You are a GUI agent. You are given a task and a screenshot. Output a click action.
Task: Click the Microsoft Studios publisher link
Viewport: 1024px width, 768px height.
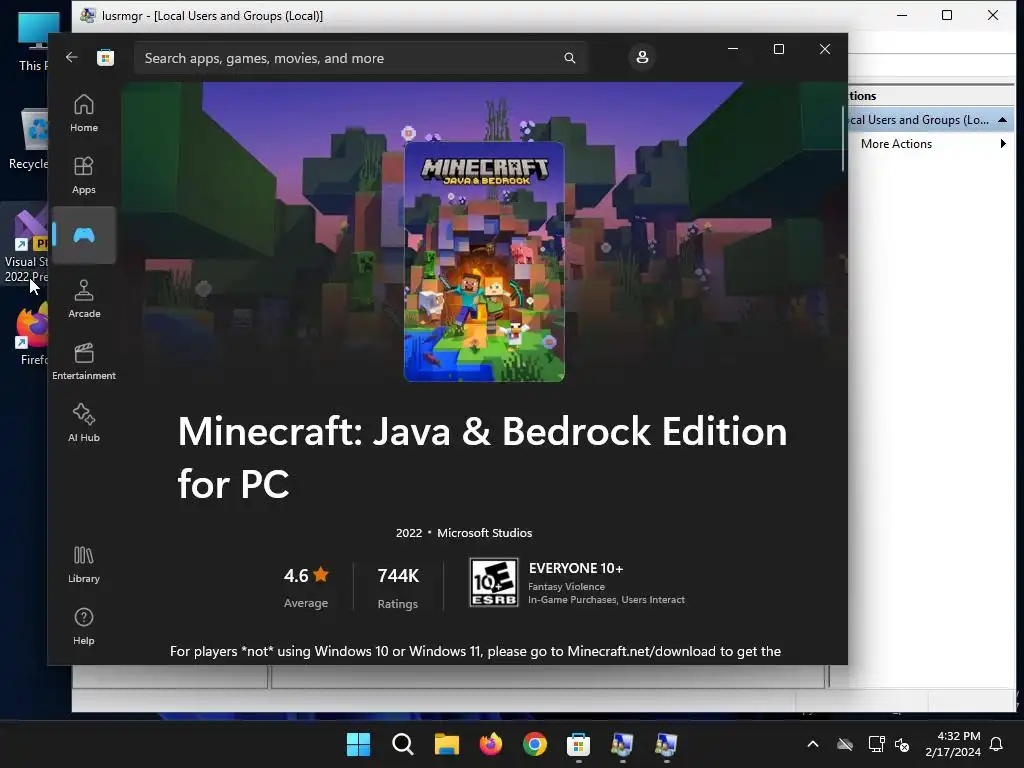pos(485,533)
